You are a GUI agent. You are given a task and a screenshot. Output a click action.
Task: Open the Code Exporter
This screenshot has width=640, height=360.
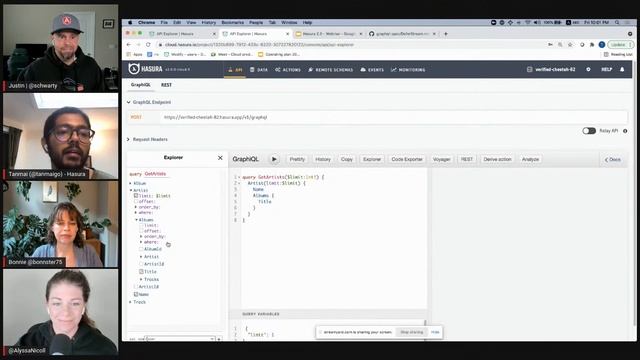tap(407, 159)
